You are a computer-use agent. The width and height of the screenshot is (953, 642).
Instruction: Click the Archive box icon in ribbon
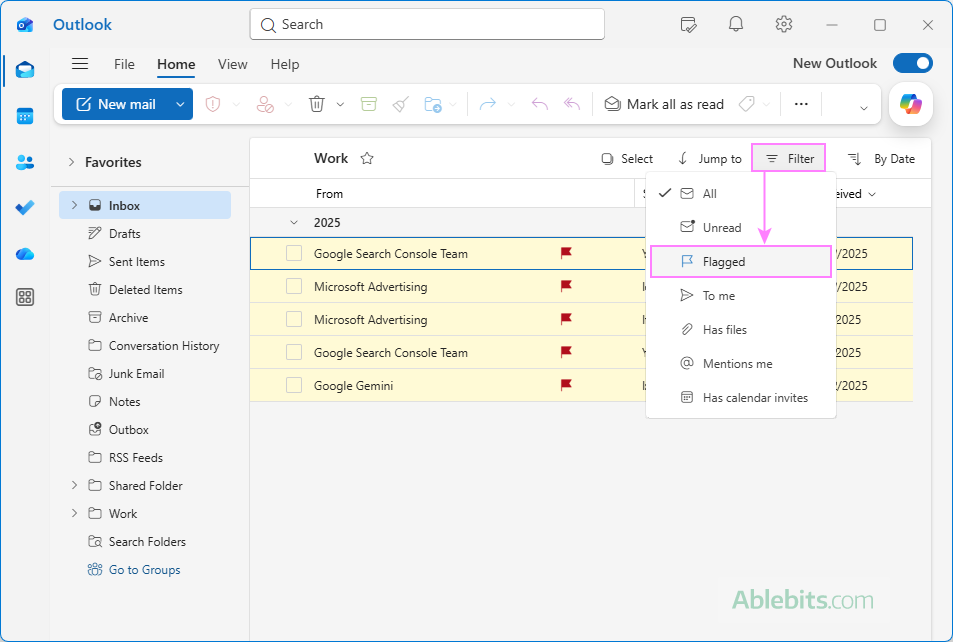tap(368, 105)
